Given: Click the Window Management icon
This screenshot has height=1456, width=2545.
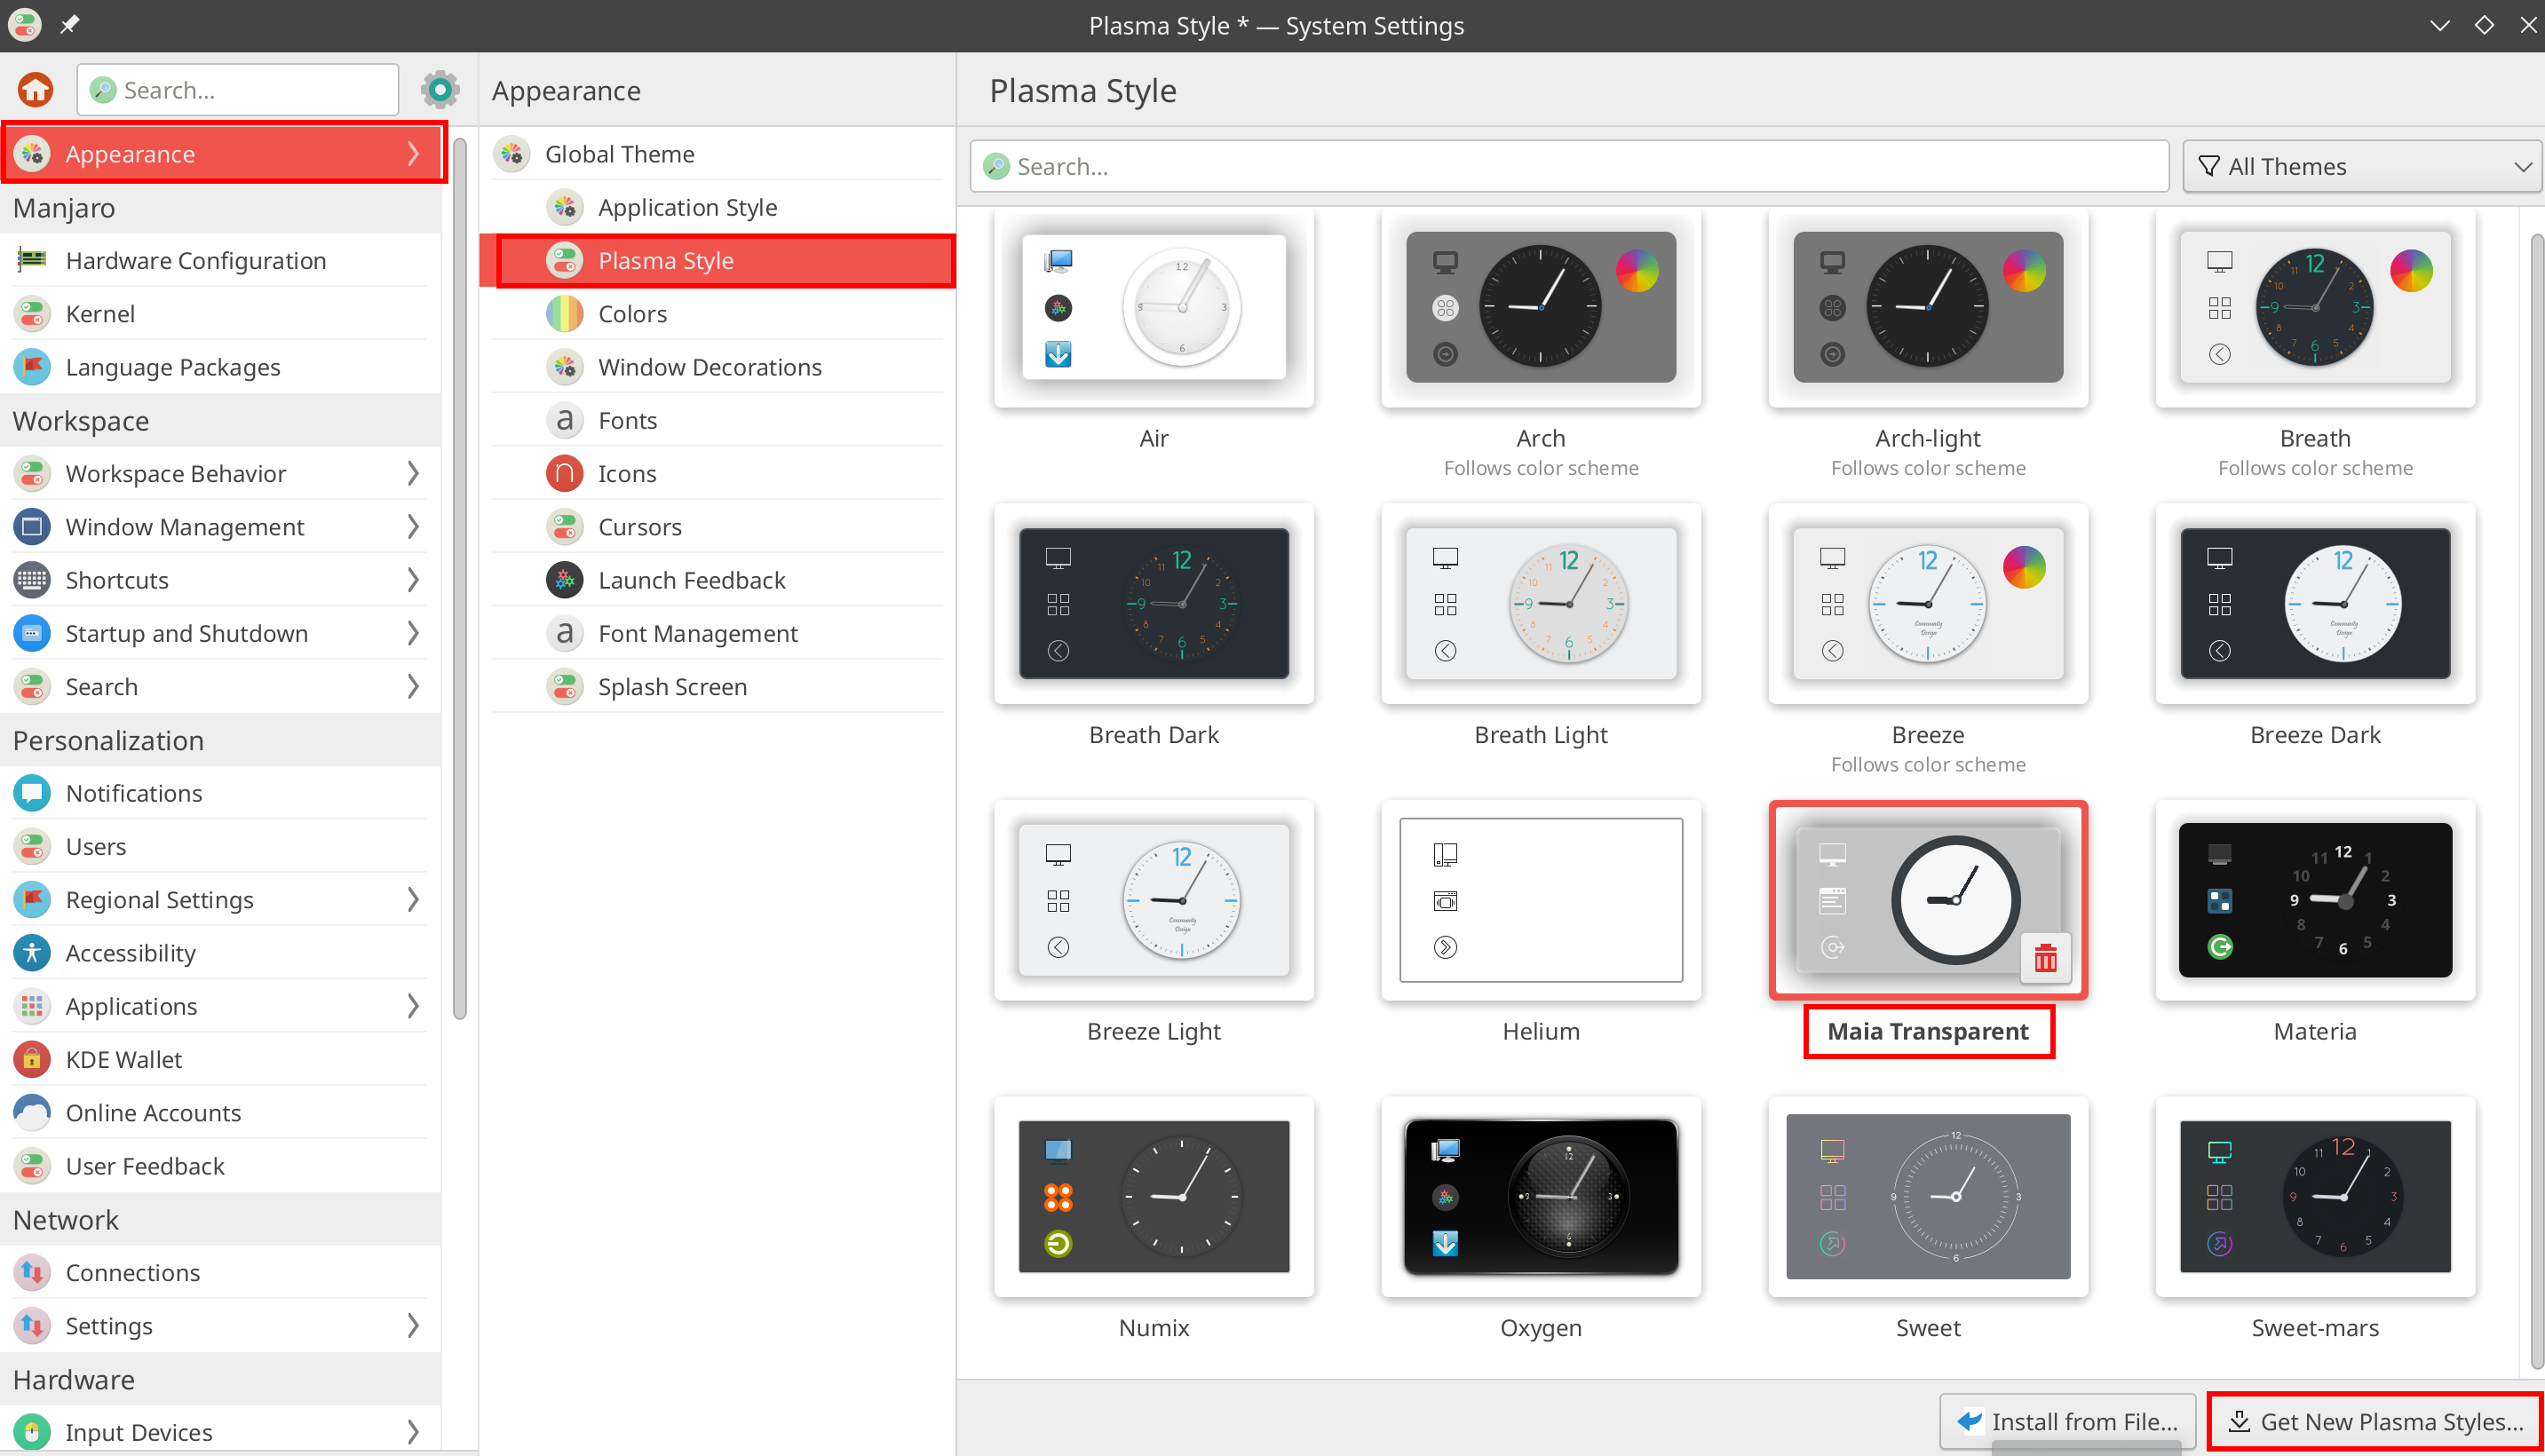Looking at the screenshot, I should coord(32,527).
